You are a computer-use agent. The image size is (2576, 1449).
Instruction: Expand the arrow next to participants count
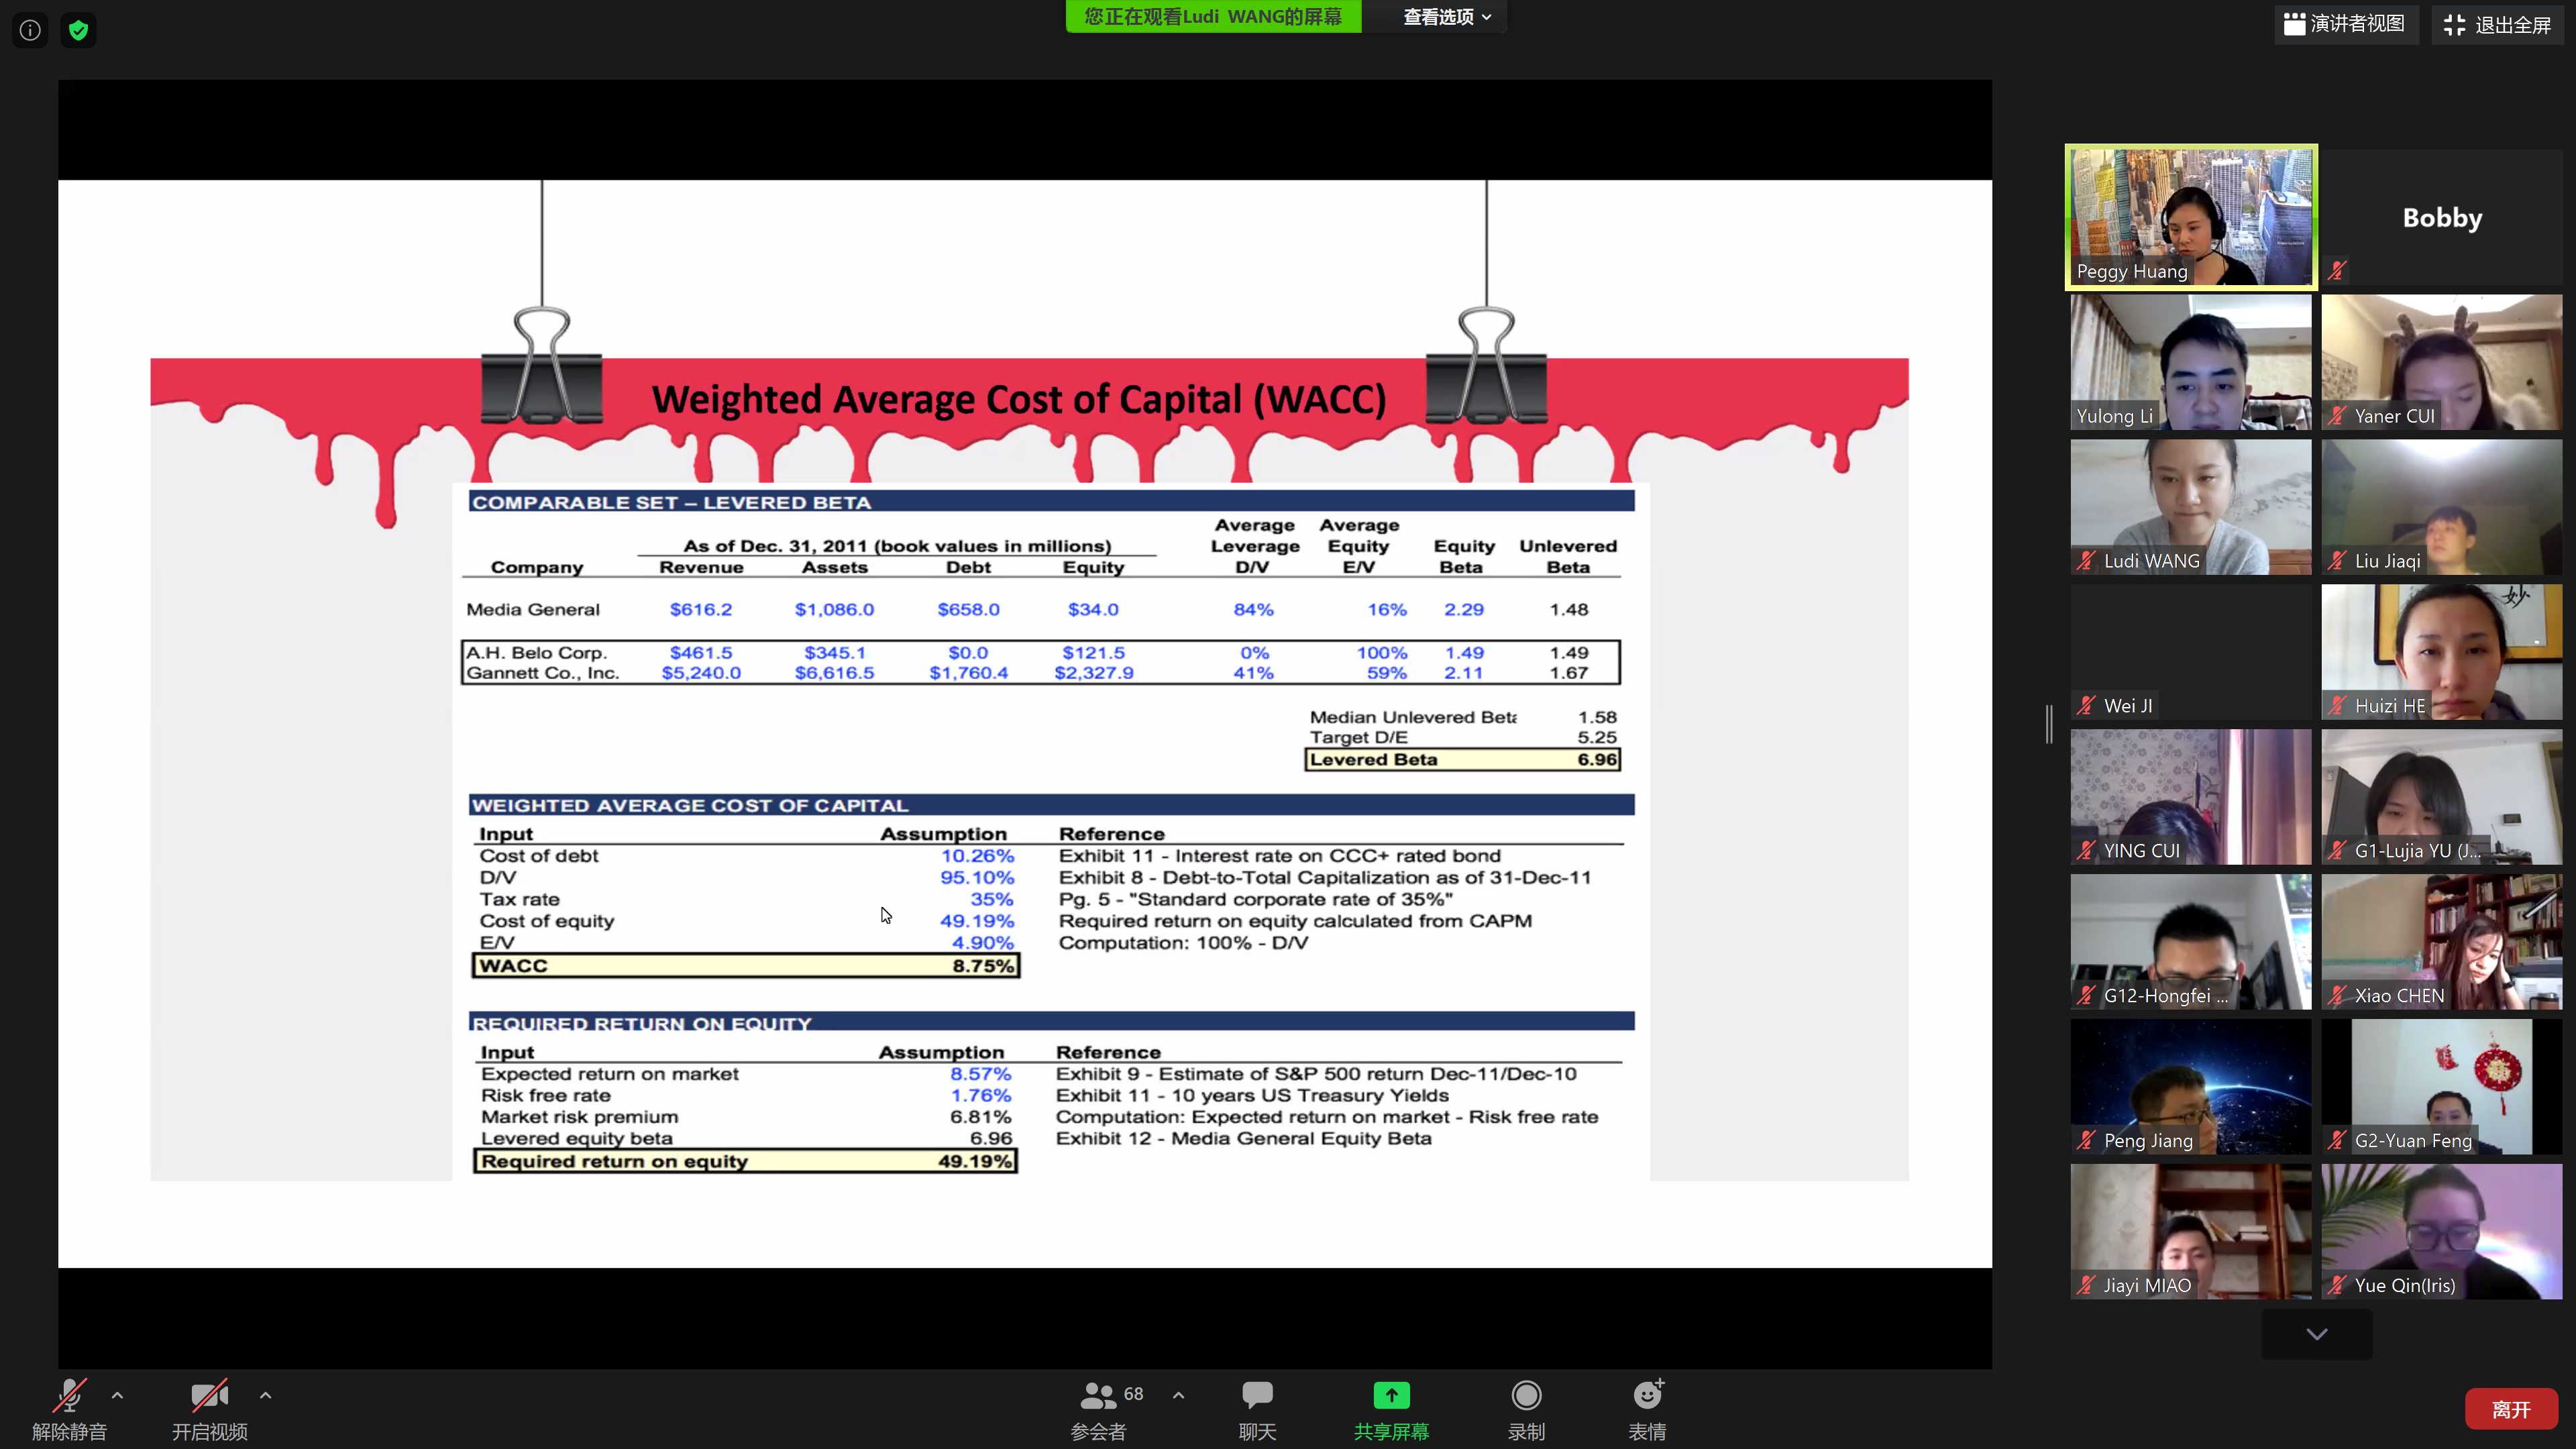(x=1178, y=1395)
